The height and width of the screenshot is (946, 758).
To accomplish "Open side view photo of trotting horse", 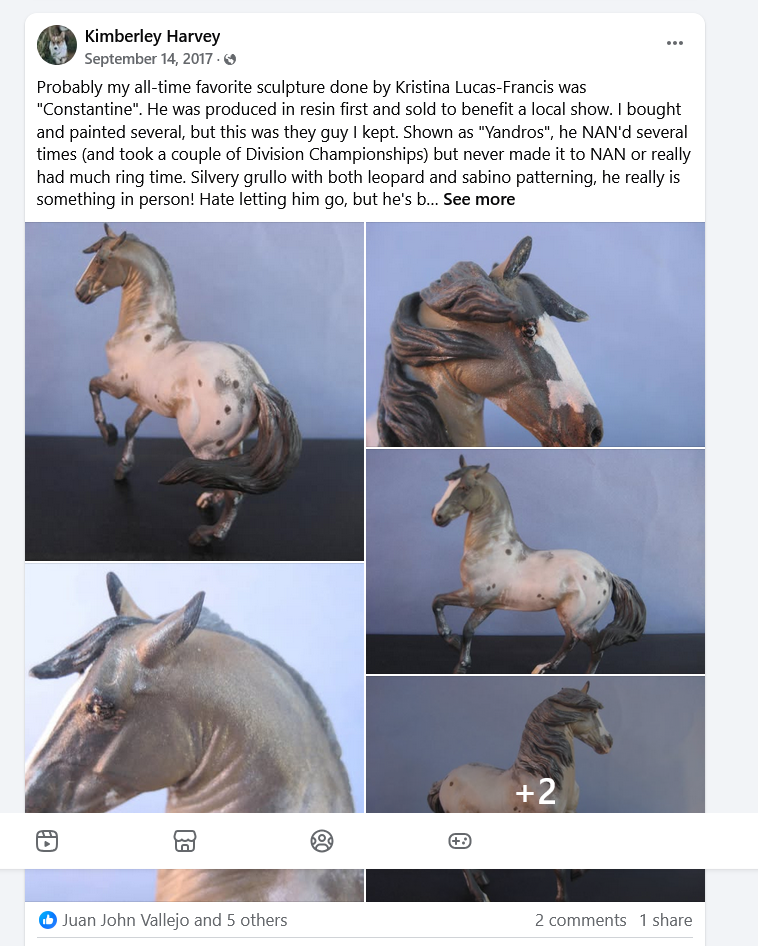I will pyautogui.click(x=535, y=561).
